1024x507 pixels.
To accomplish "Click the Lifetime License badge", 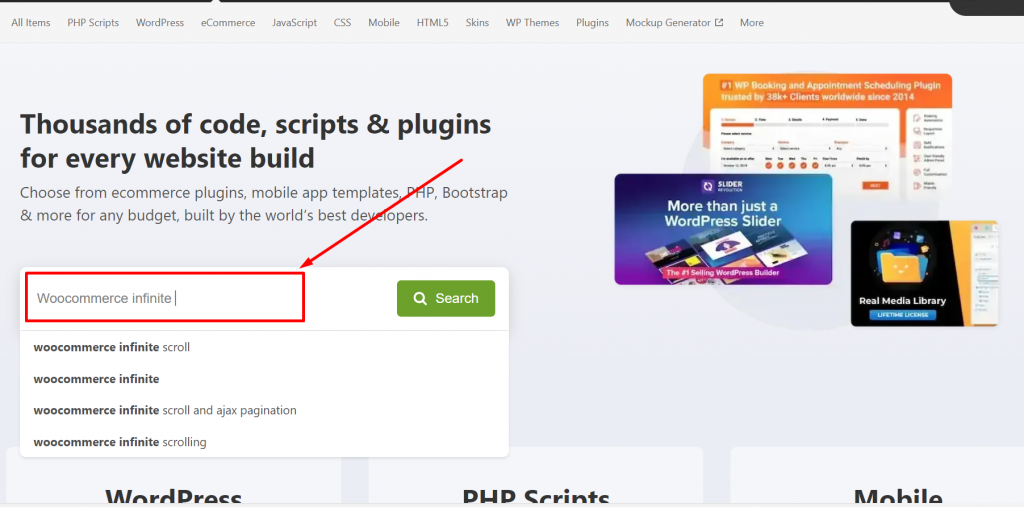I will [903, 315].
